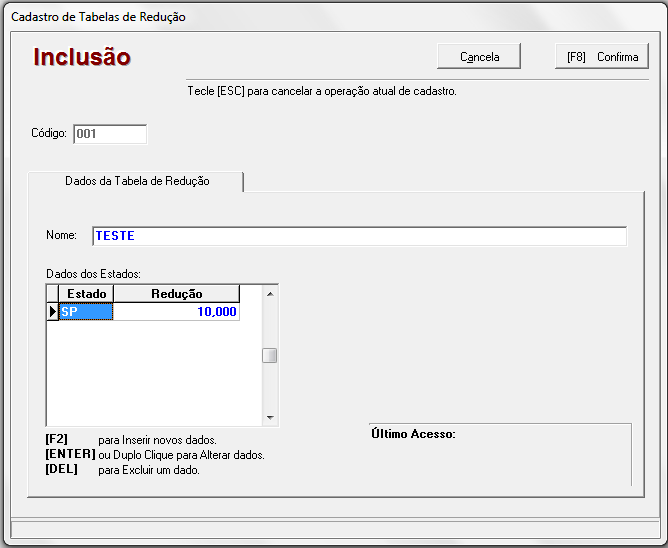Click the Inclusão heading text
This screenshot has width=668, height=548.
[82, 57]
